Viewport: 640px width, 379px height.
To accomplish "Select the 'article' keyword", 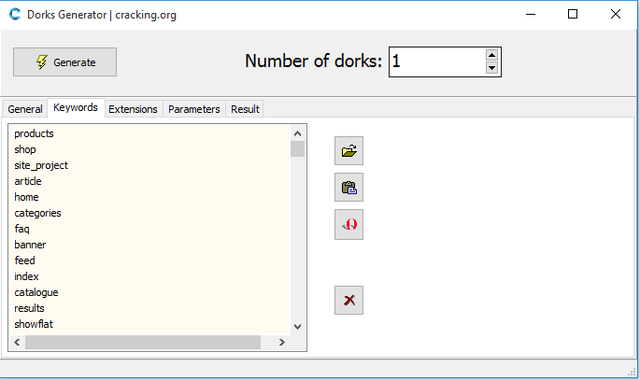I will tap(28, 181).
